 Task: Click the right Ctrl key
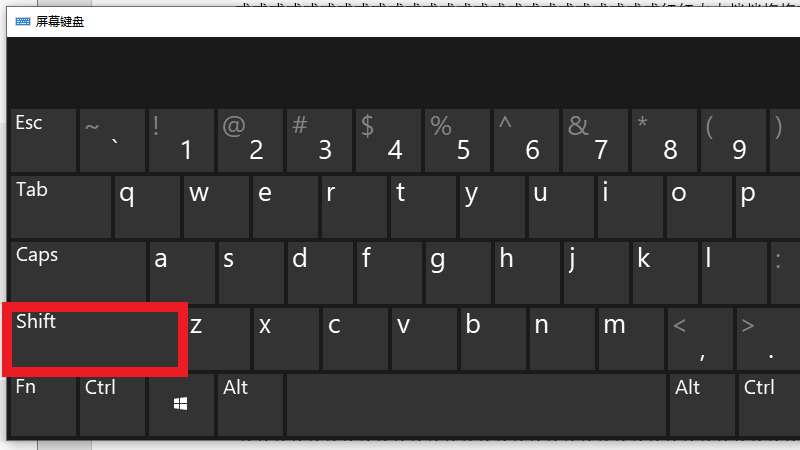(x=769, y=405)
